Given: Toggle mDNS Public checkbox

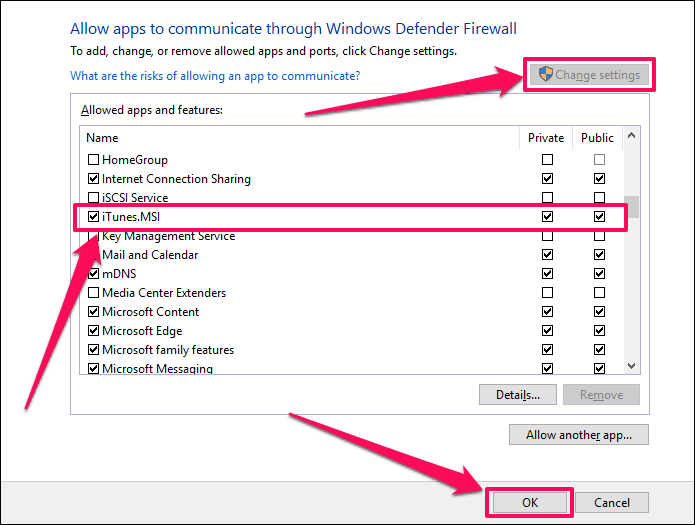Looking at the screenshot, I should pyautogui.click(x=599, y=274).
